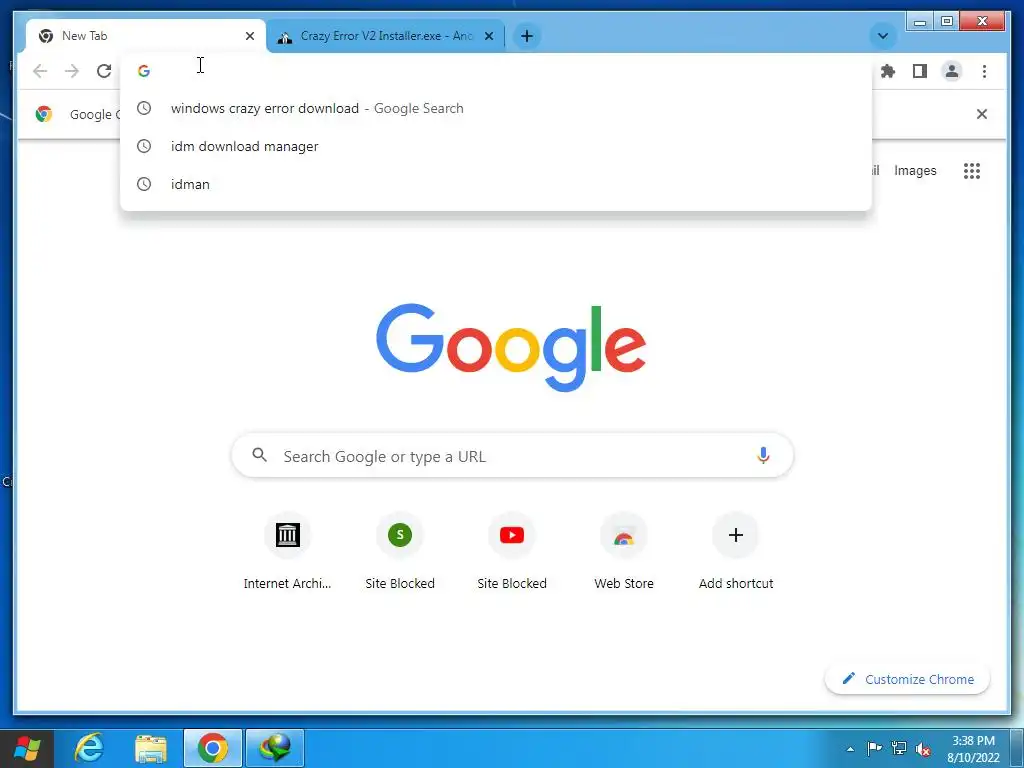Open Internet Archive shortcut icon
This screenshot has width=1024, height=768.
(x=287, y=535)
